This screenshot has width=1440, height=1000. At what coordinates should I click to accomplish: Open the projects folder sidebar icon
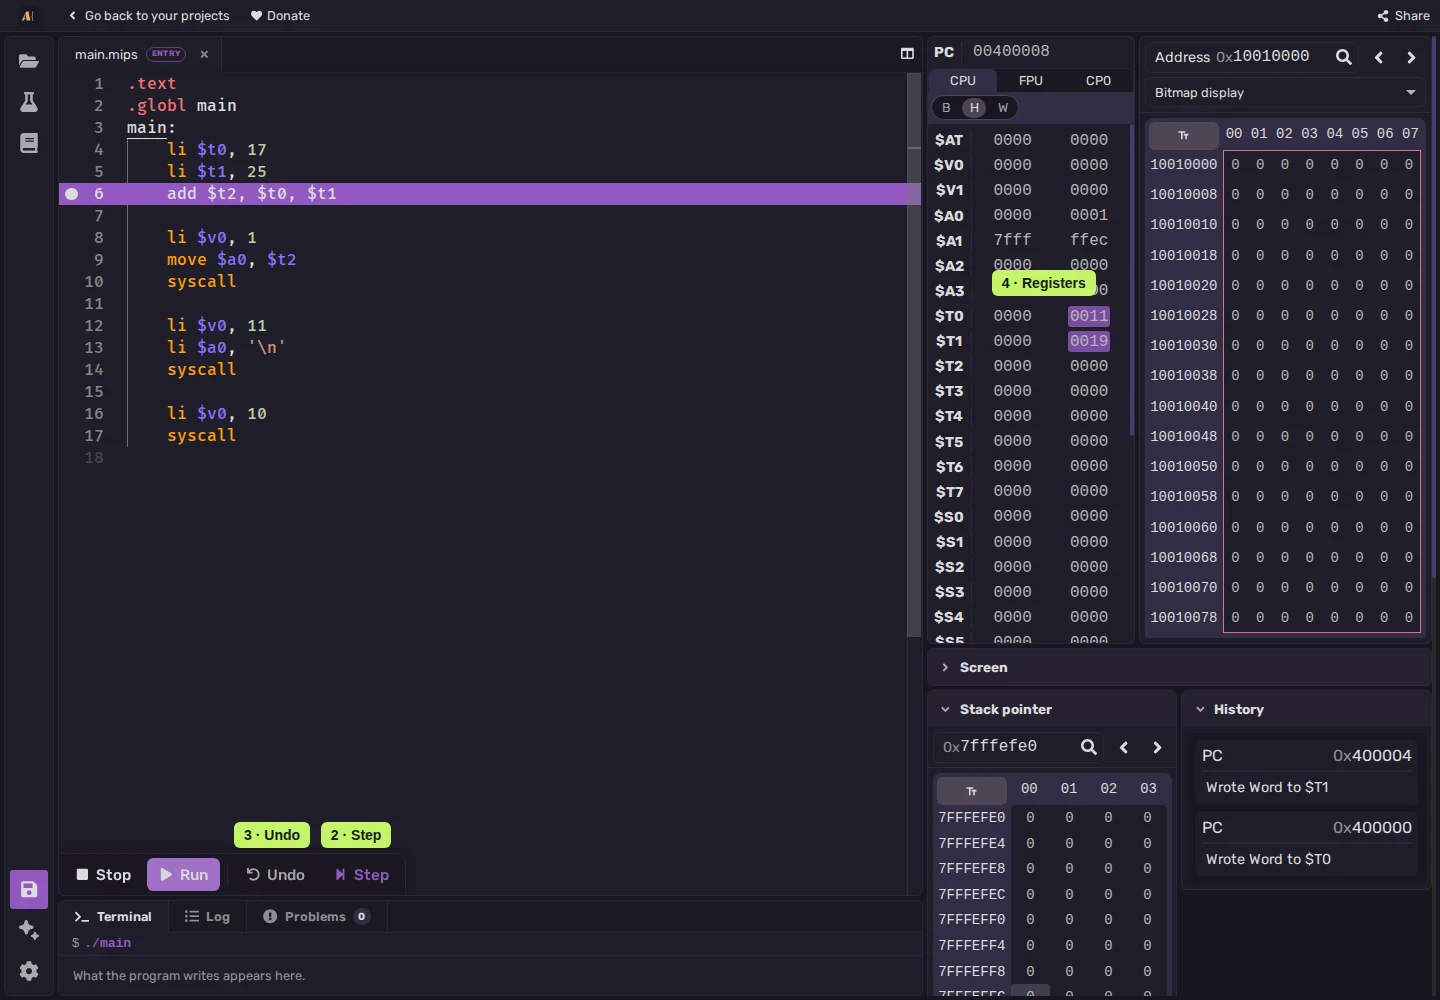29,61
